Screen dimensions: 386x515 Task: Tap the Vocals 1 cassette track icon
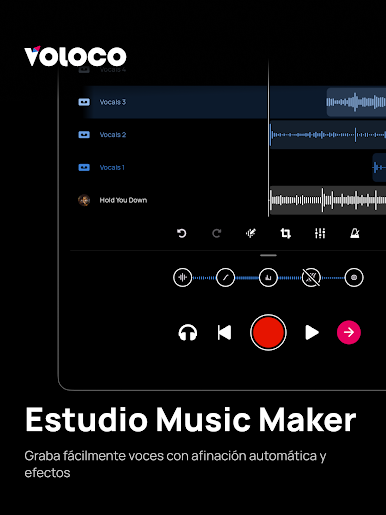pos(84,167)
